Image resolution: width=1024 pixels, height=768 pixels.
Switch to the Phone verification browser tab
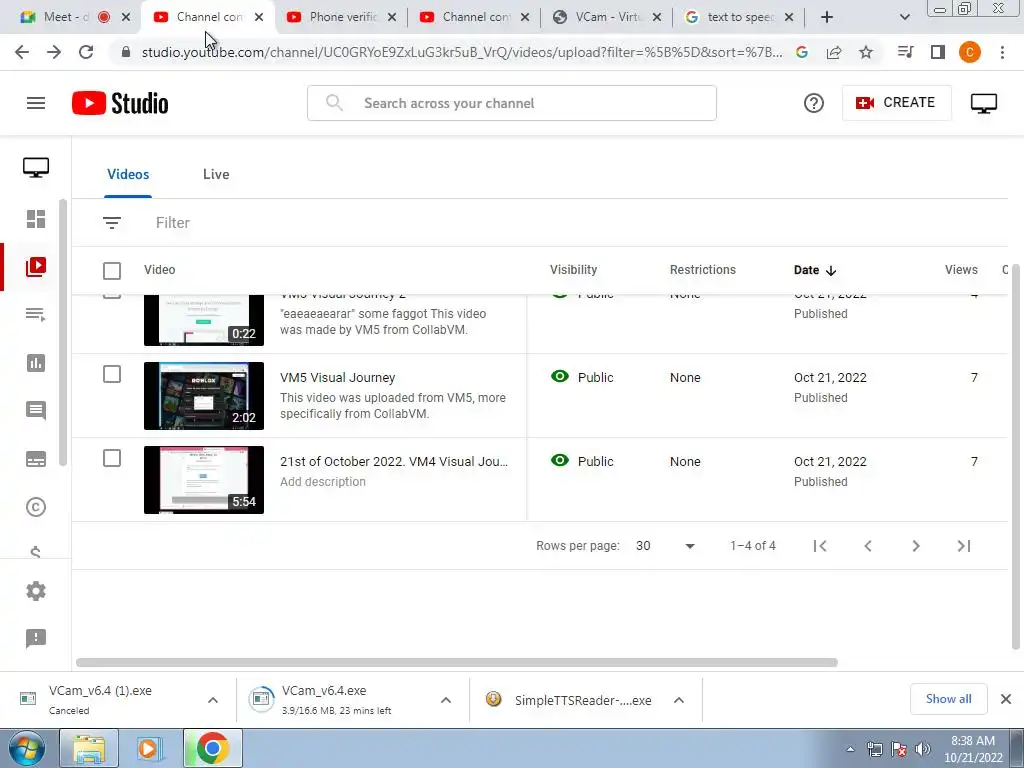tap(342, 17)
